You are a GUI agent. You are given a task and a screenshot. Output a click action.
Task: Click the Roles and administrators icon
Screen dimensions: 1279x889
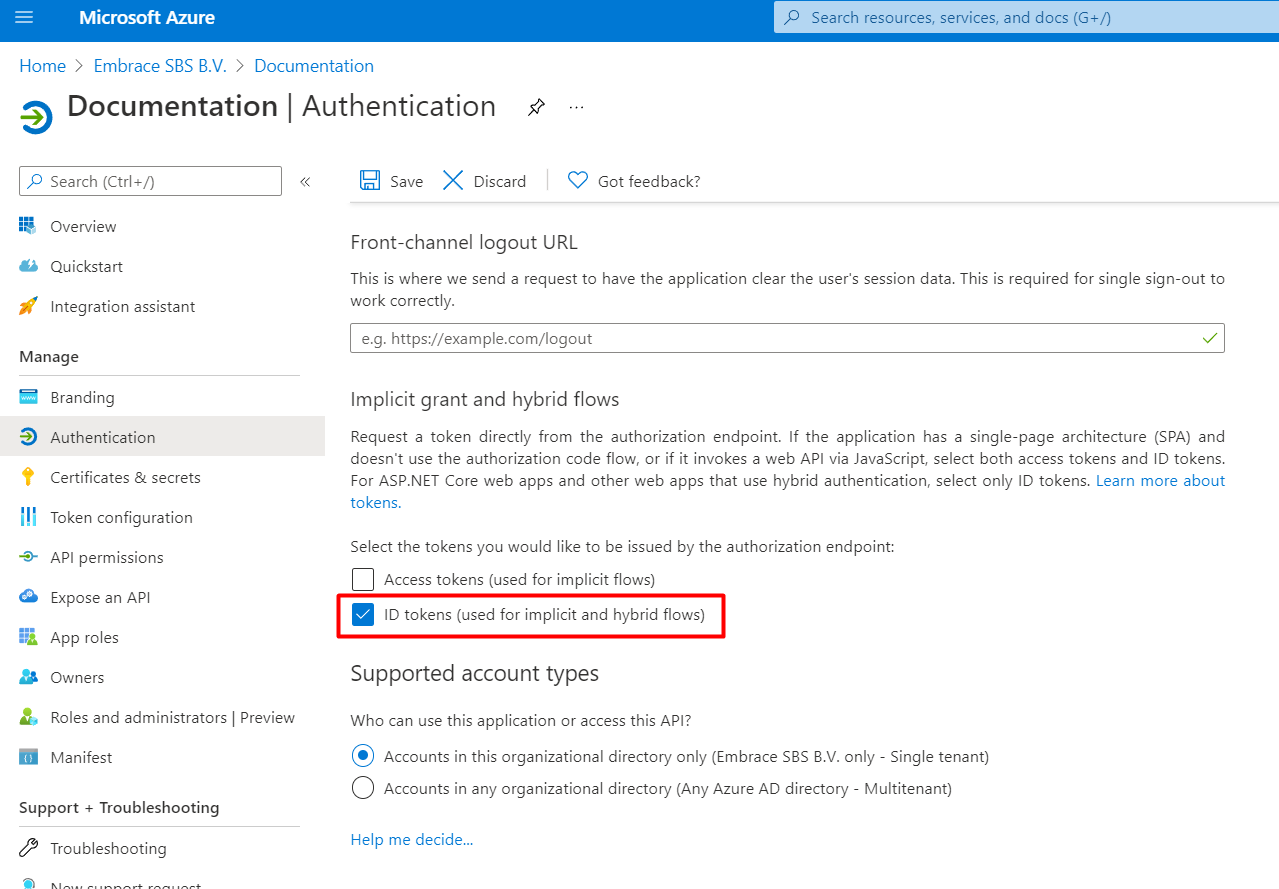pyautogui.click(x=29, y=717)
